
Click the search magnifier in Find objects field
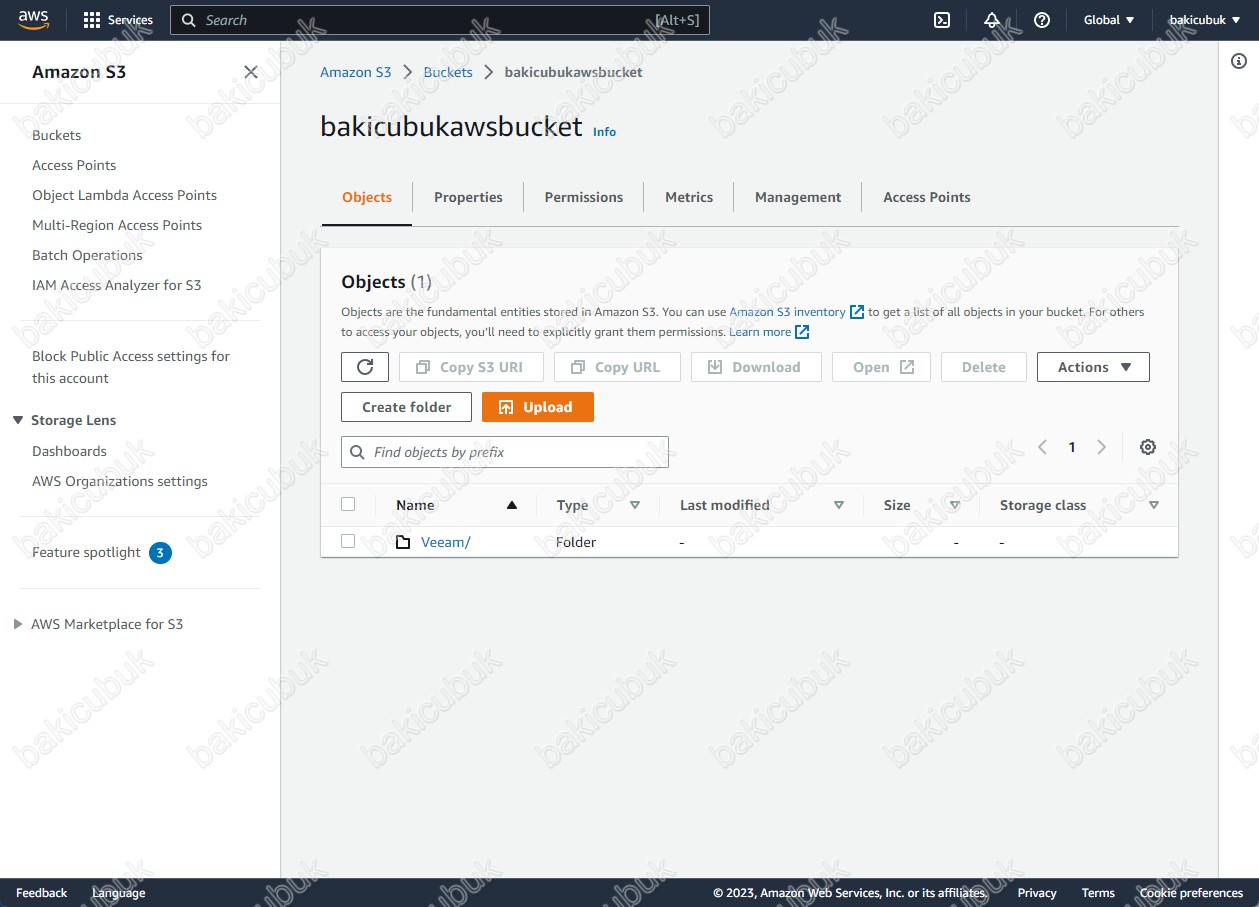point(358,452)
